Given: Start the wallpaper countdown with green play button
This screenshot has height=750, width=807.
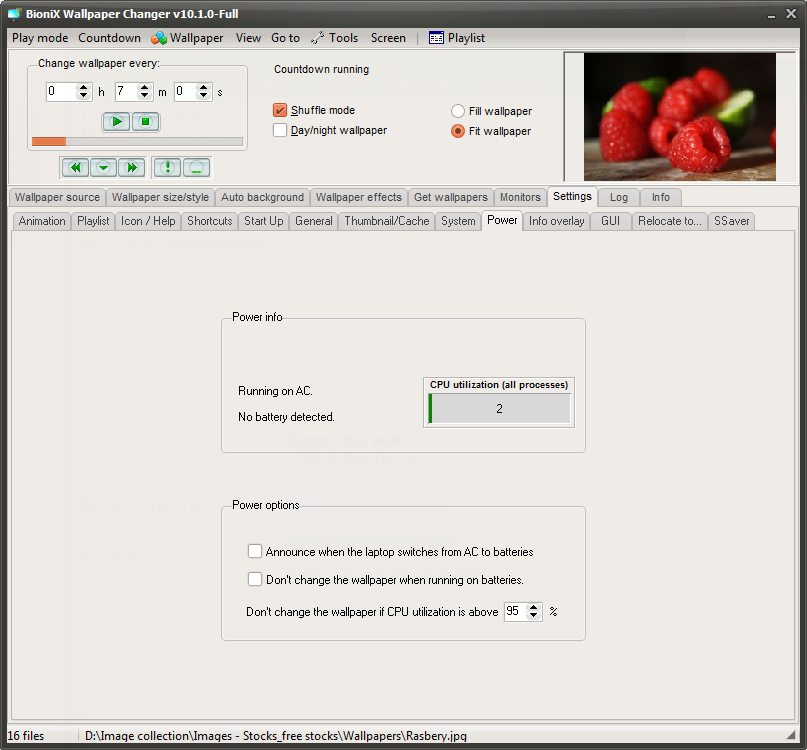Looking at the screenshot, I should coord(116,121).
